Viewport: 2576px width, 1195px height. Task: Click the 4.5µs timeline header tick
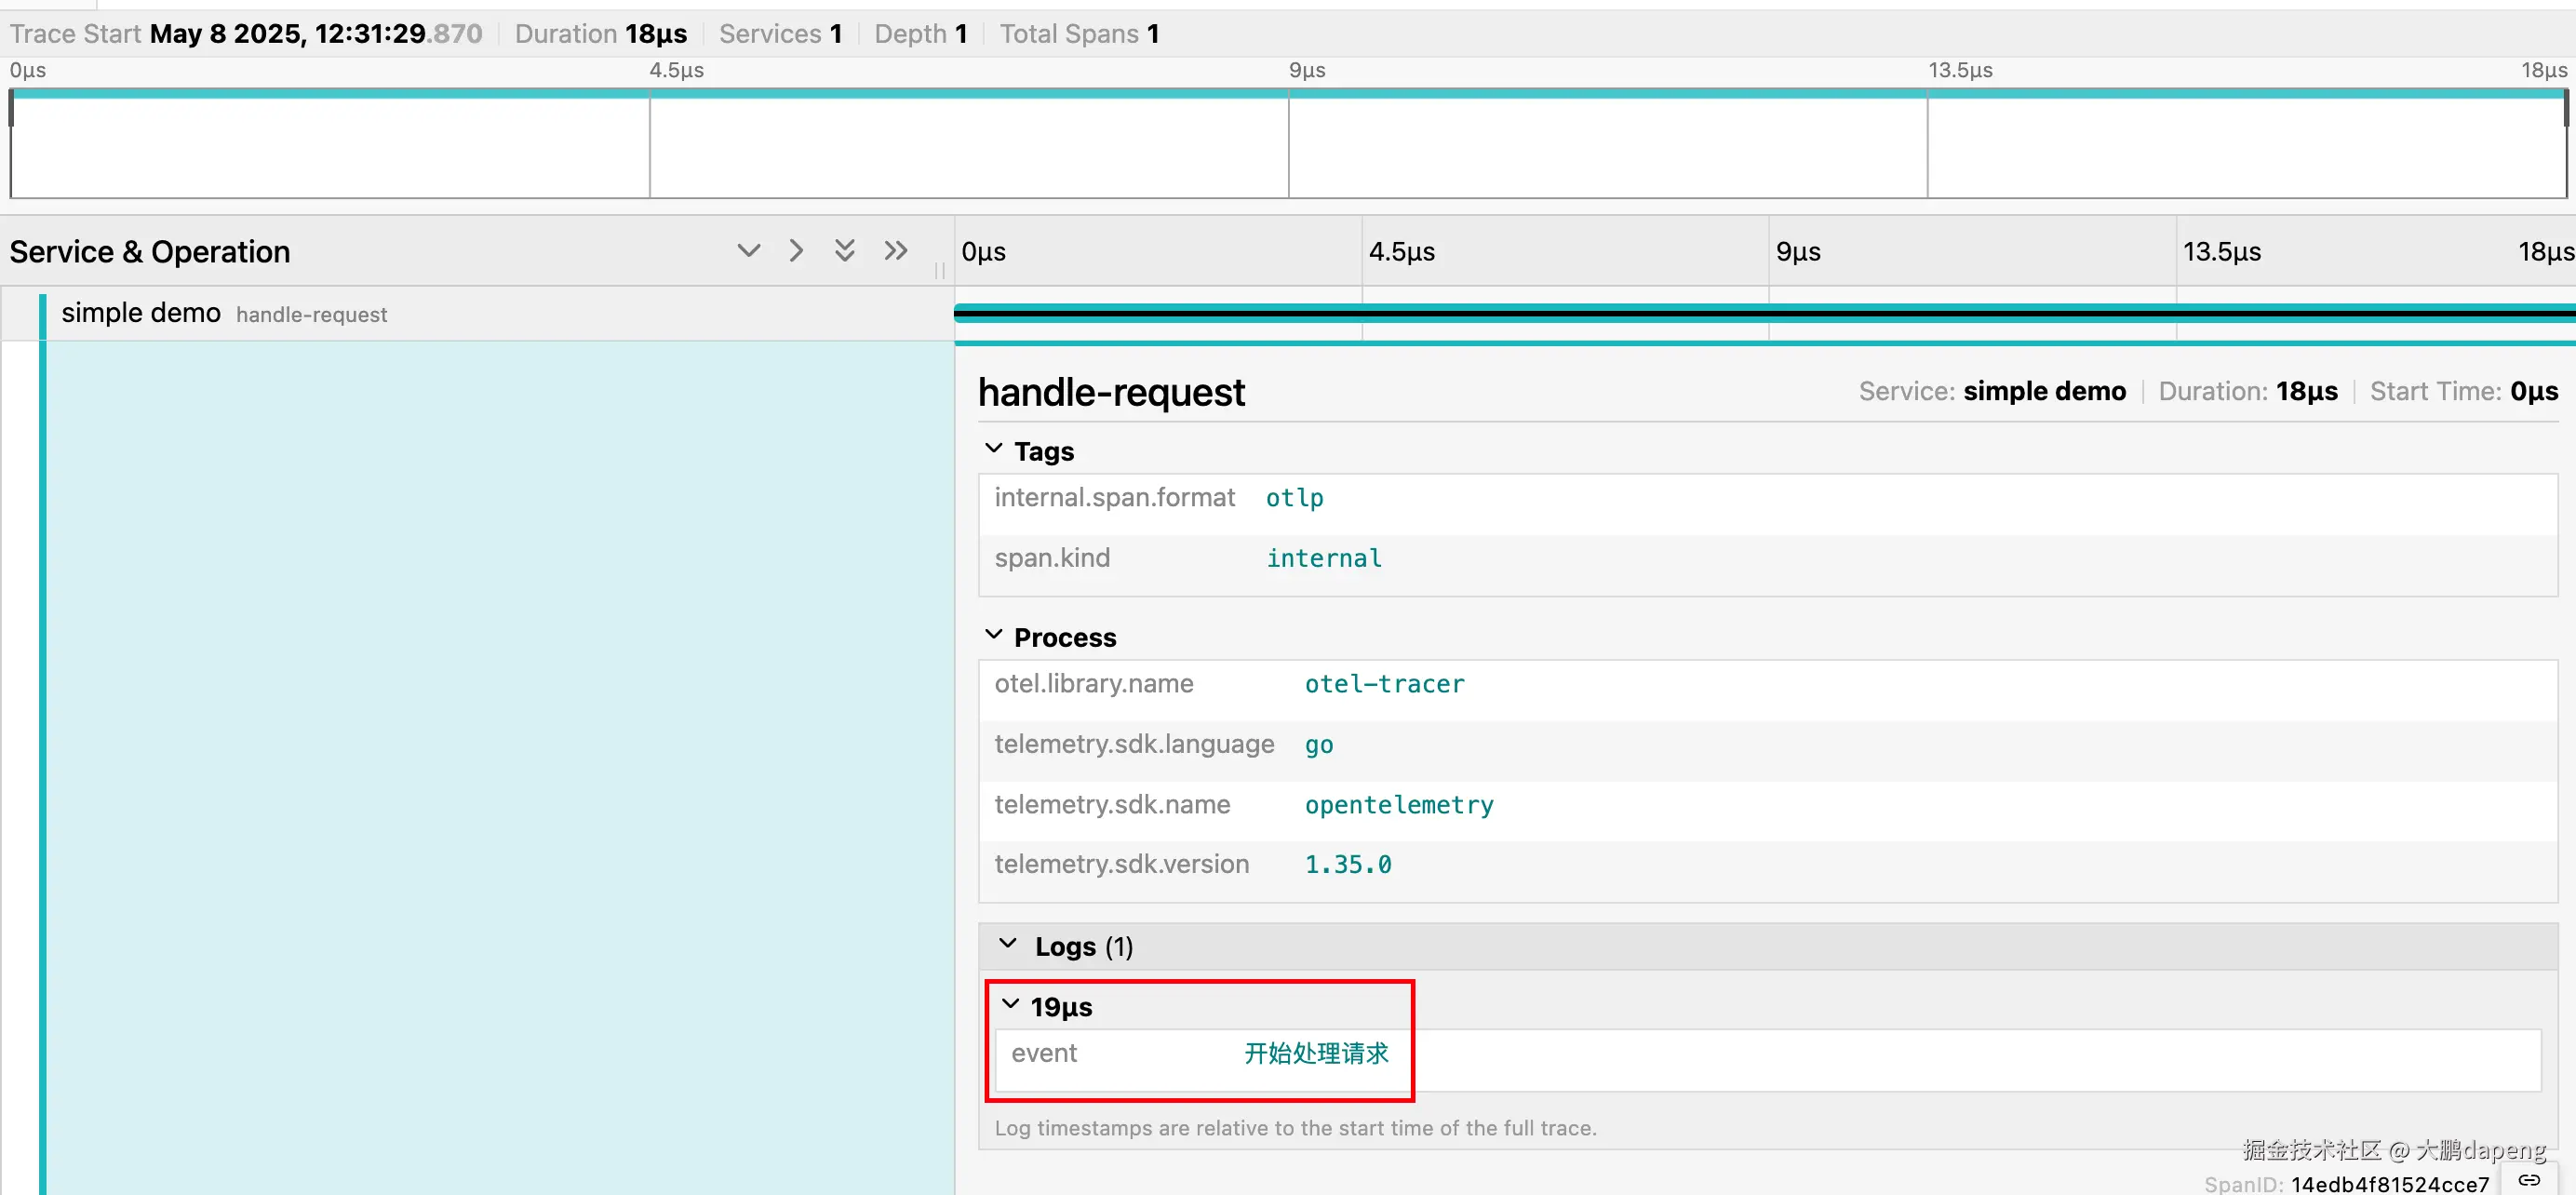tap(1401, 252)
